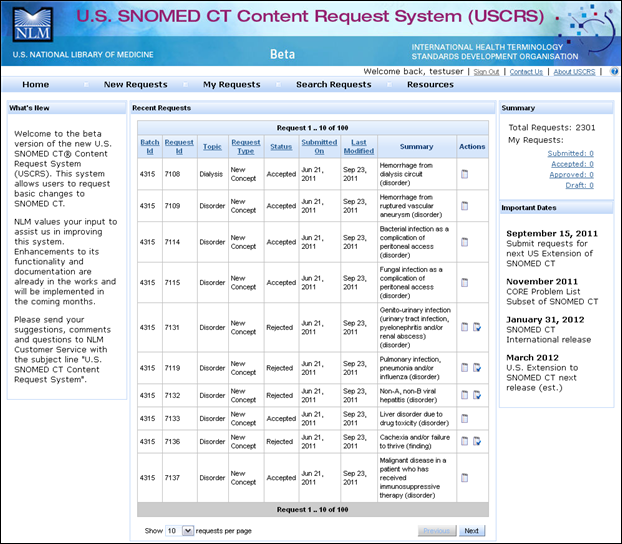View request 7109 details icon

tap(465, 206)
